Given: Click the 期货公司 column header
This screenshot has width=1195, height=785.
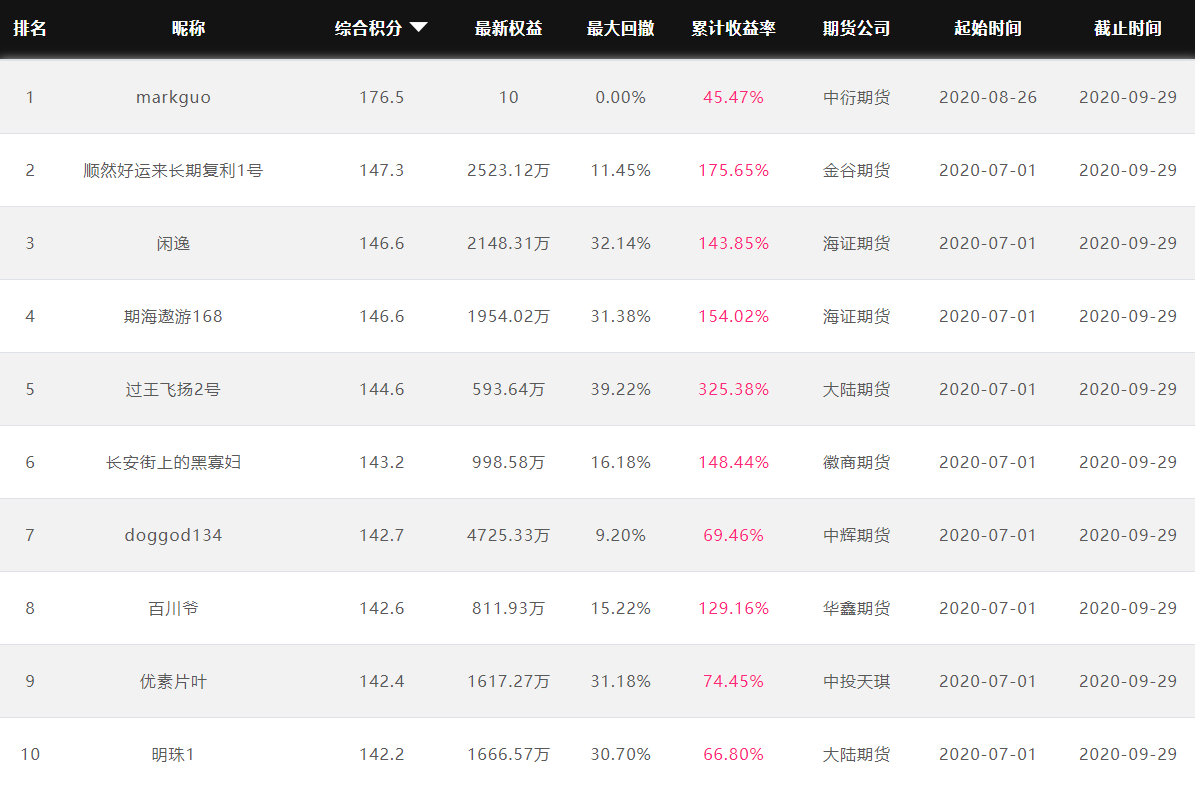Looking at the screenshot, I should pyautogui.click(x=857, y=28).
